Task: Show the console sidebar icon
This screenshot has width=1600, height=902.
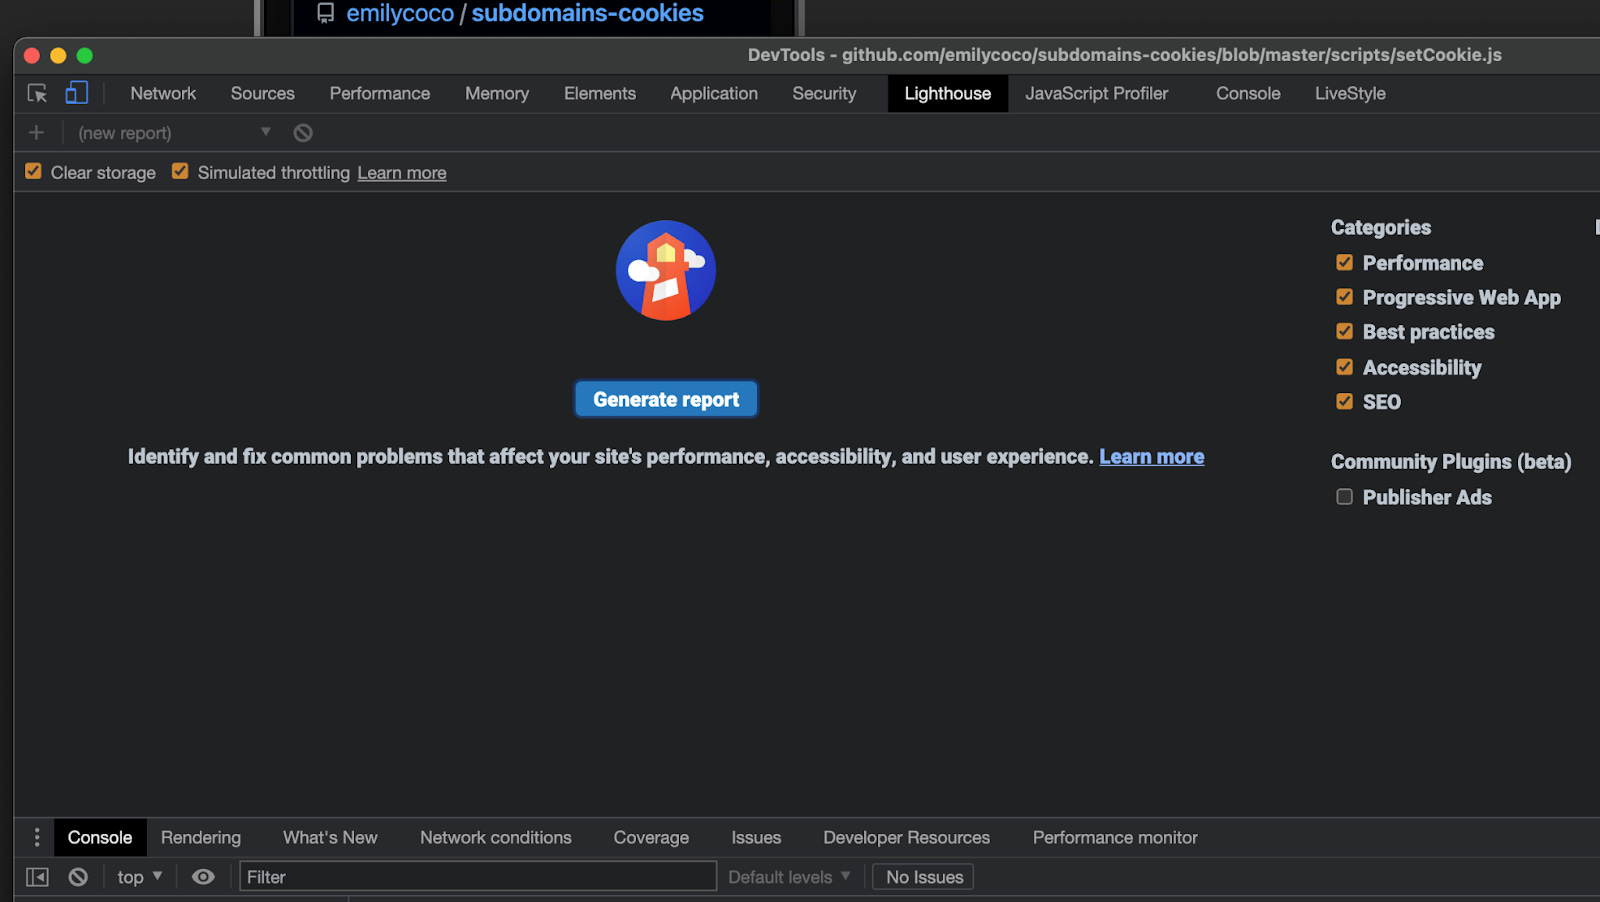Action: click(x=37, y=877)
